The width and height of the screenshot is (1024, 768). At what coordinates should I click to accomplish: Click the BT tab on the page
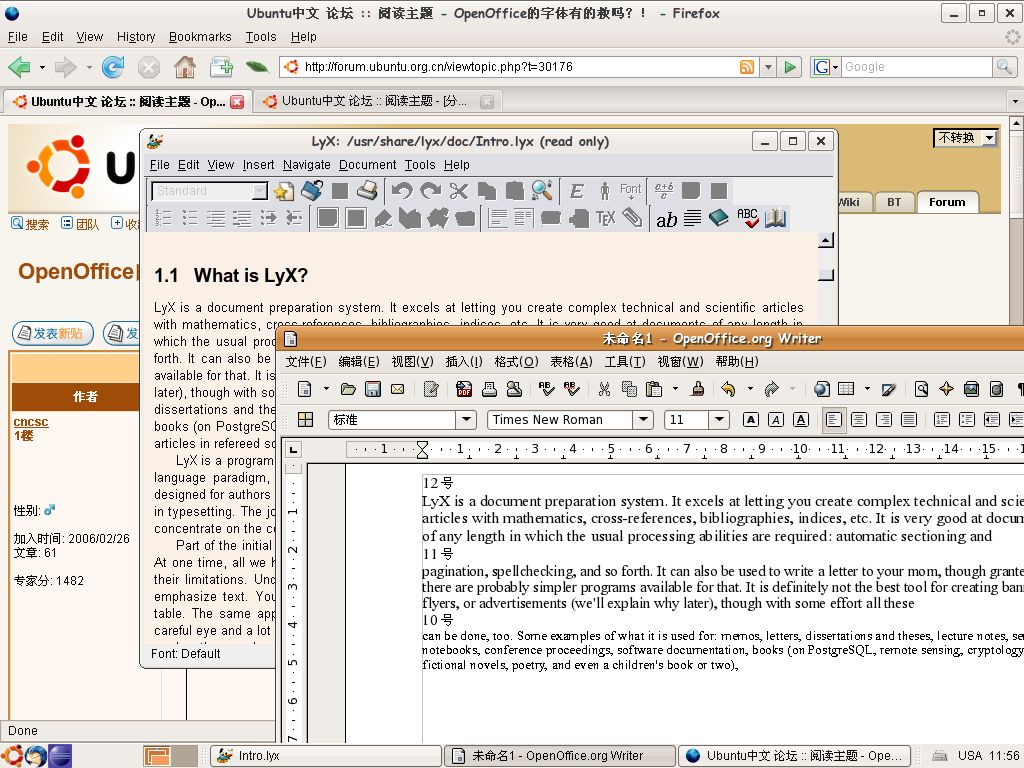(x=893, y=202)
